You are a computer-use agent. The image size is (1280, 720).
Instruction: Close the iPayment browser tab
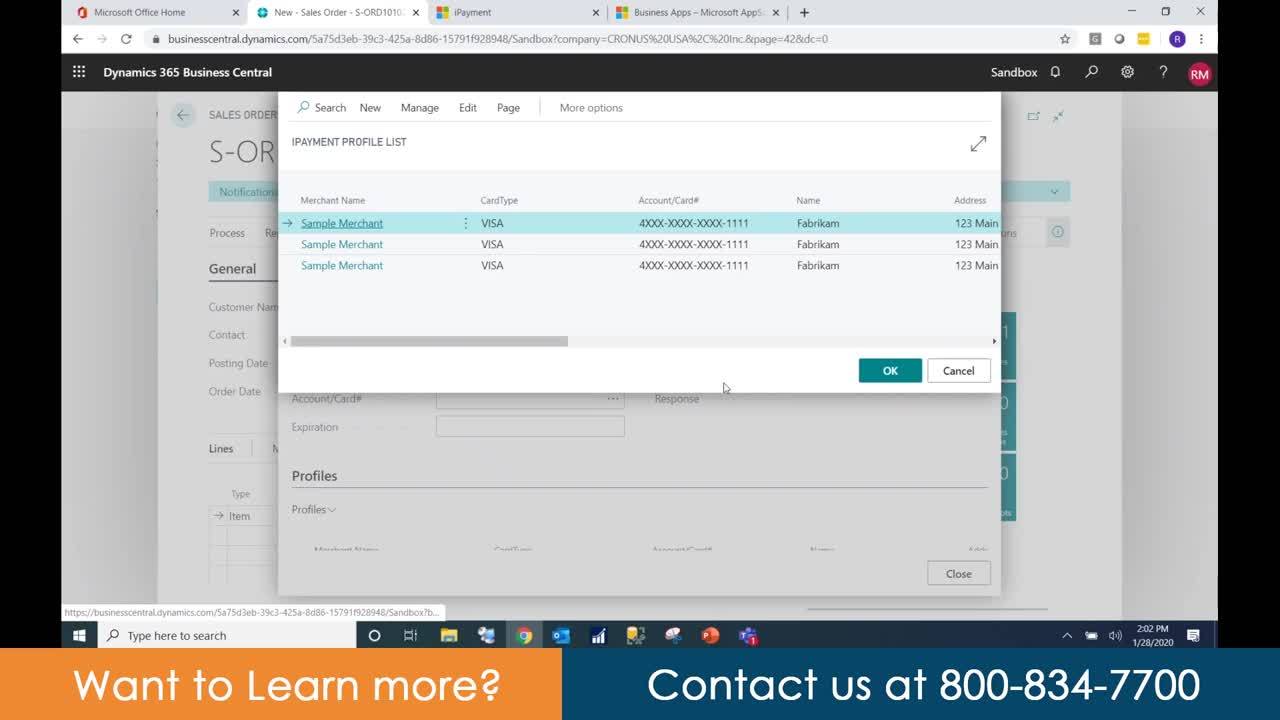click(596, 13)
